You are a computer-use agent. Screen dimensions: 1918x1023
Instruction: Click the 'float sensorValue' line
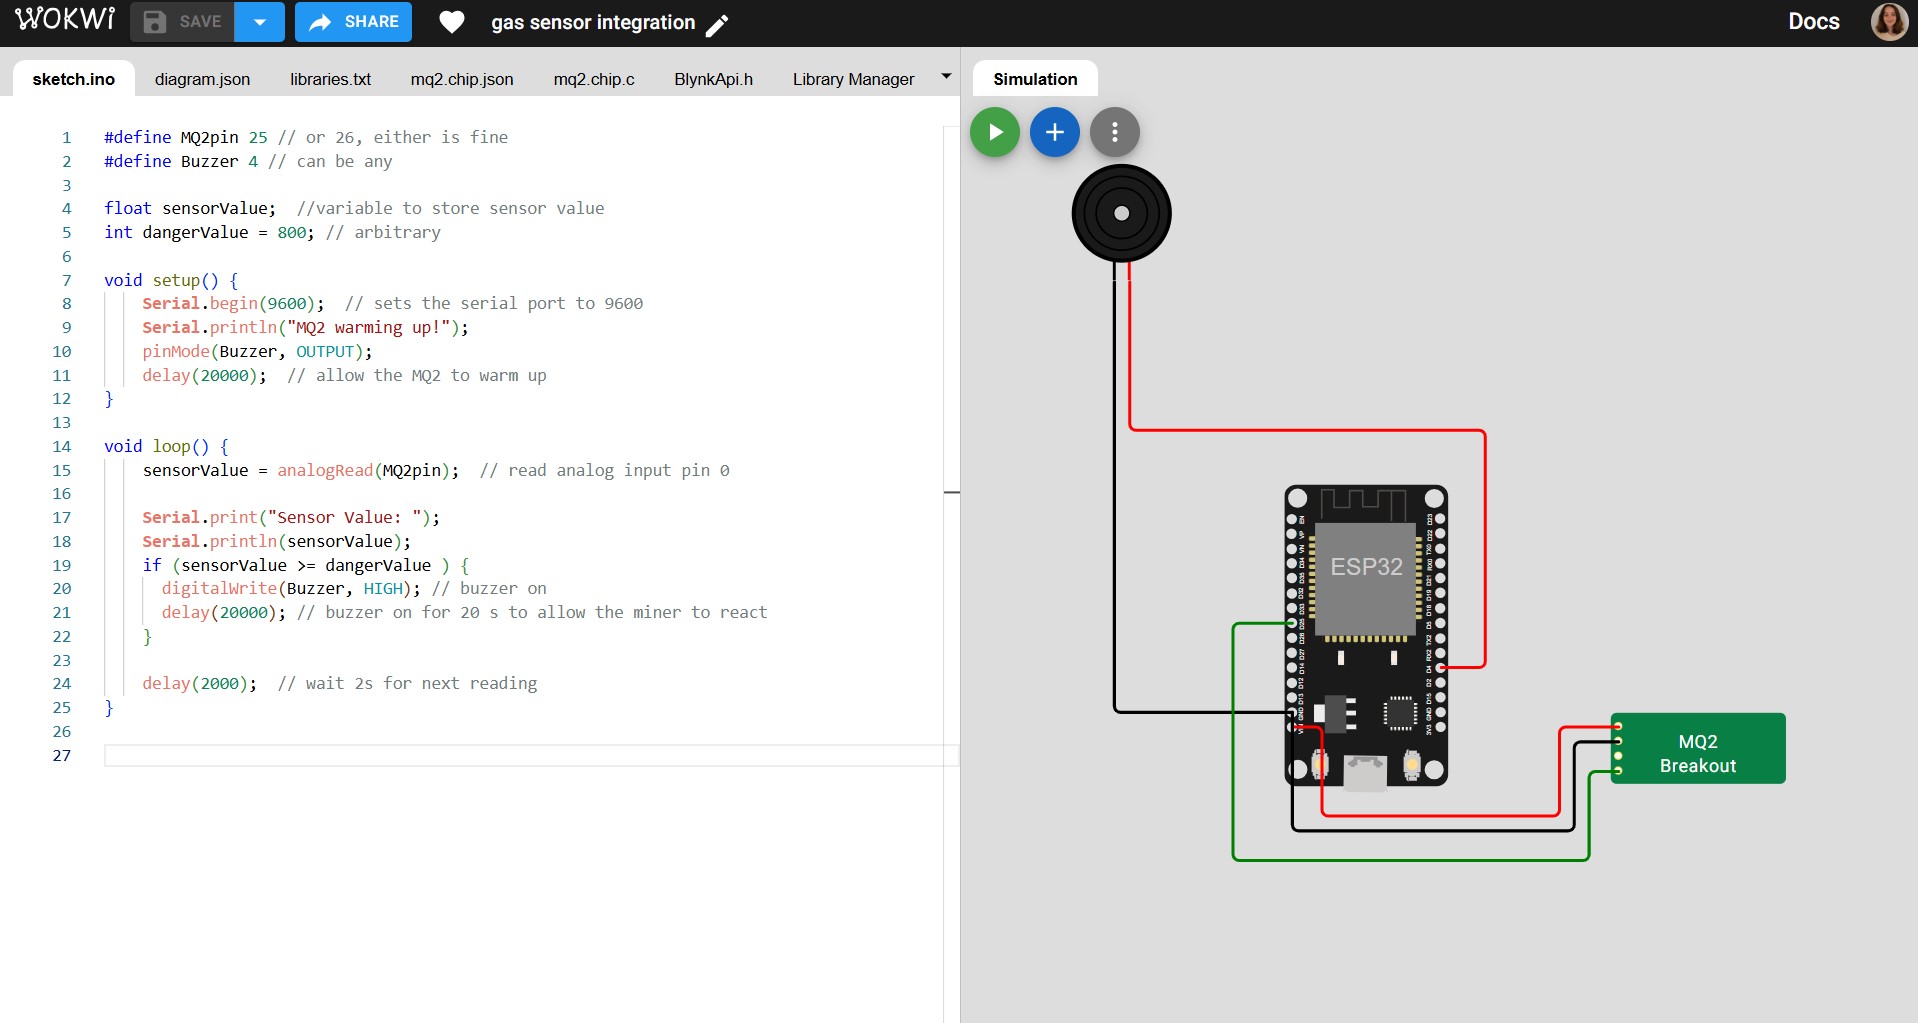[354, 208]
